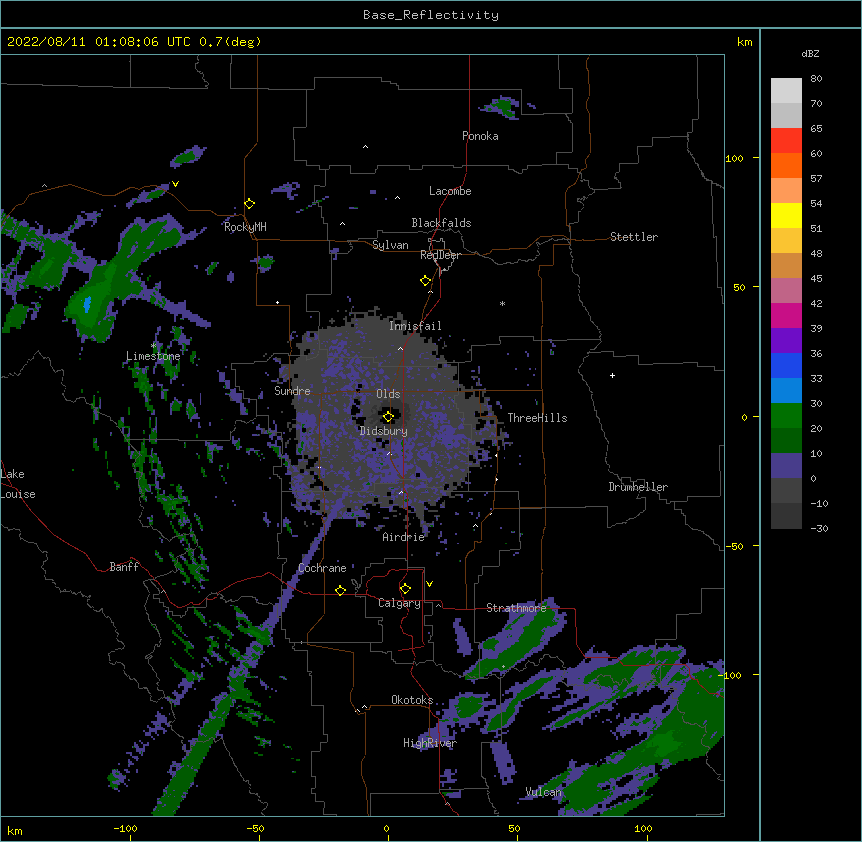This screenshot has height=842, width=862.
Task: Click the Airdrie city label
Action: (404, 537)
